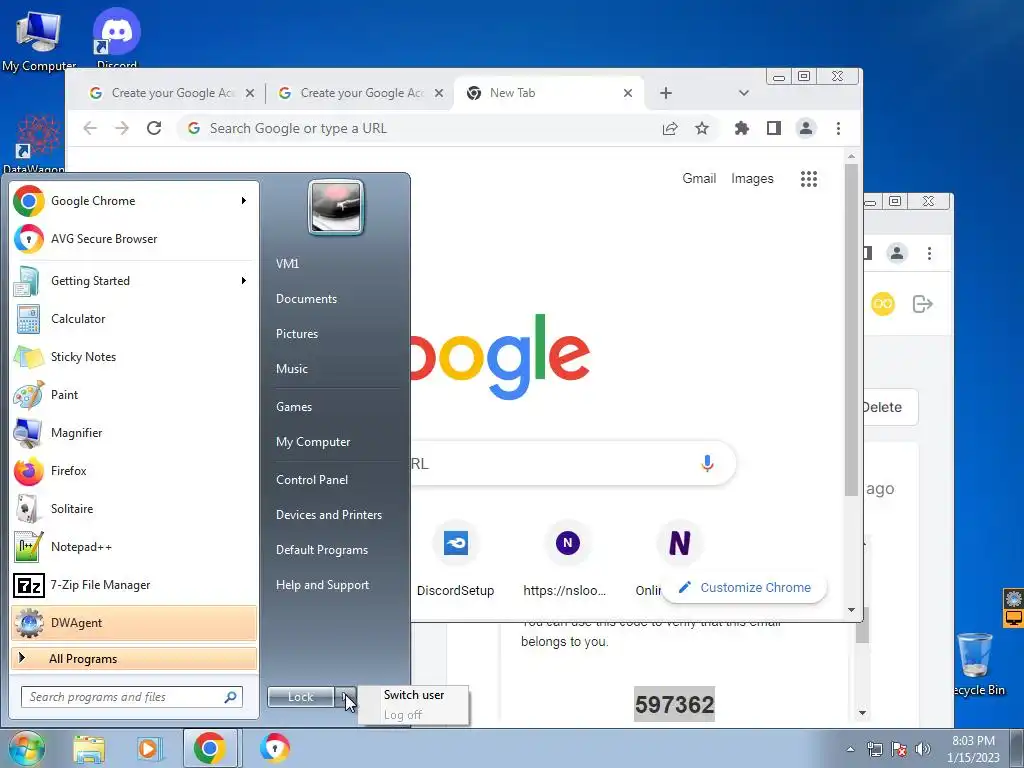Start voice search microphone

[707, 463]
